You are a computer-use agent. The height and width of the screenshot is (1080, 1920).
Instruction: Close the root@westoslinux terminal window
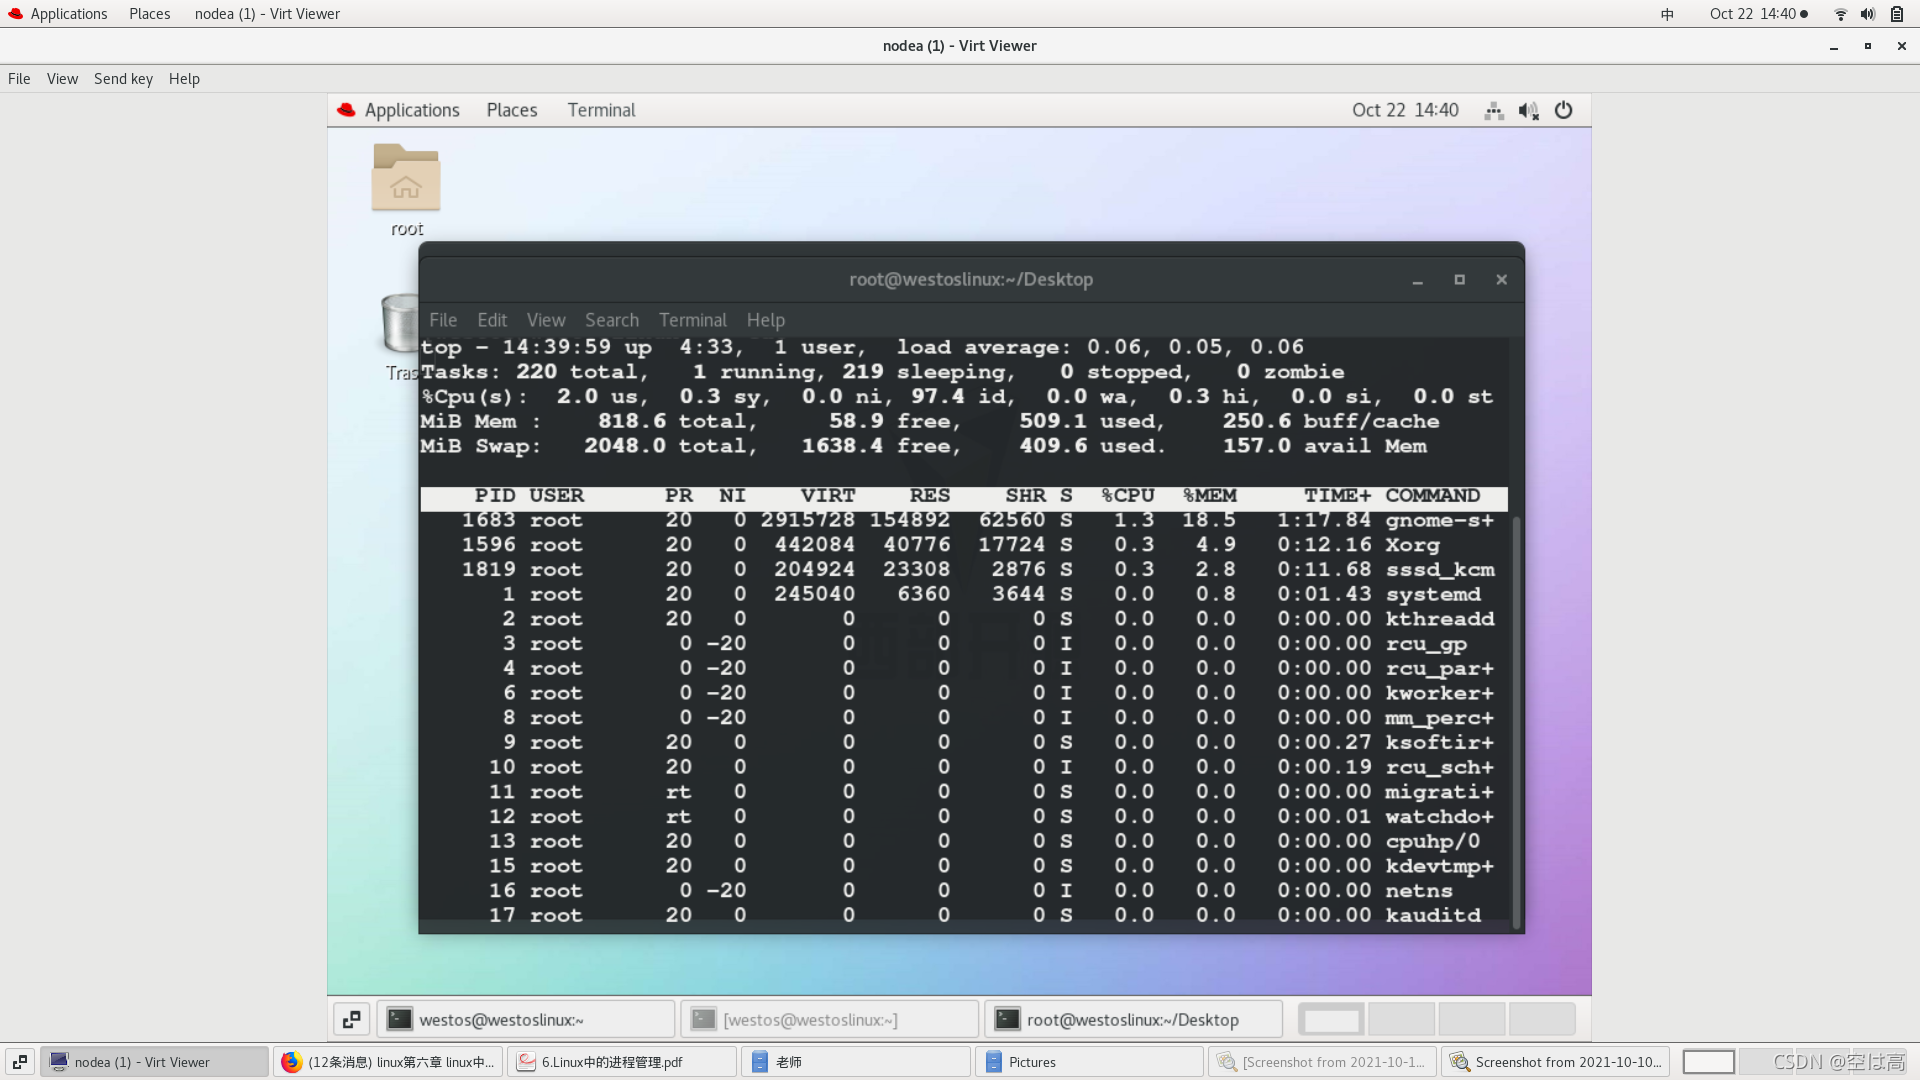[x=1501, y=280]
